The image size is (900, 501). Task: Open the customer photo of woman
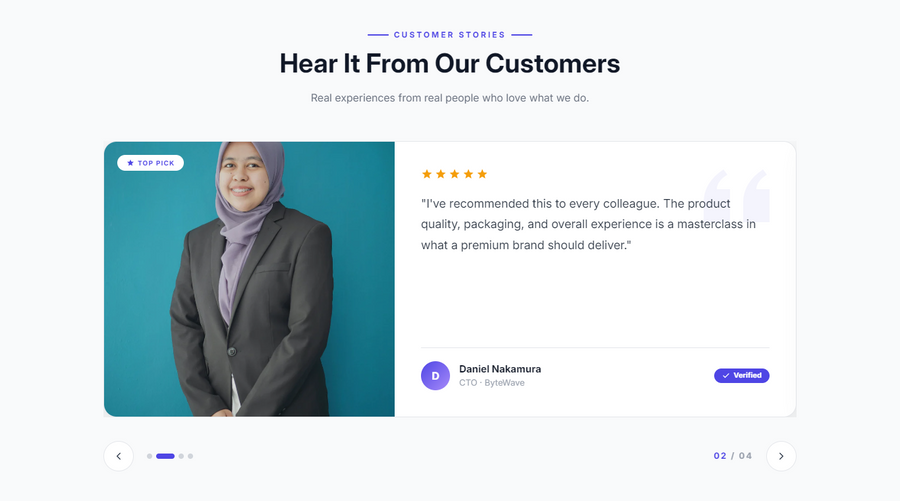pos(249,279)
